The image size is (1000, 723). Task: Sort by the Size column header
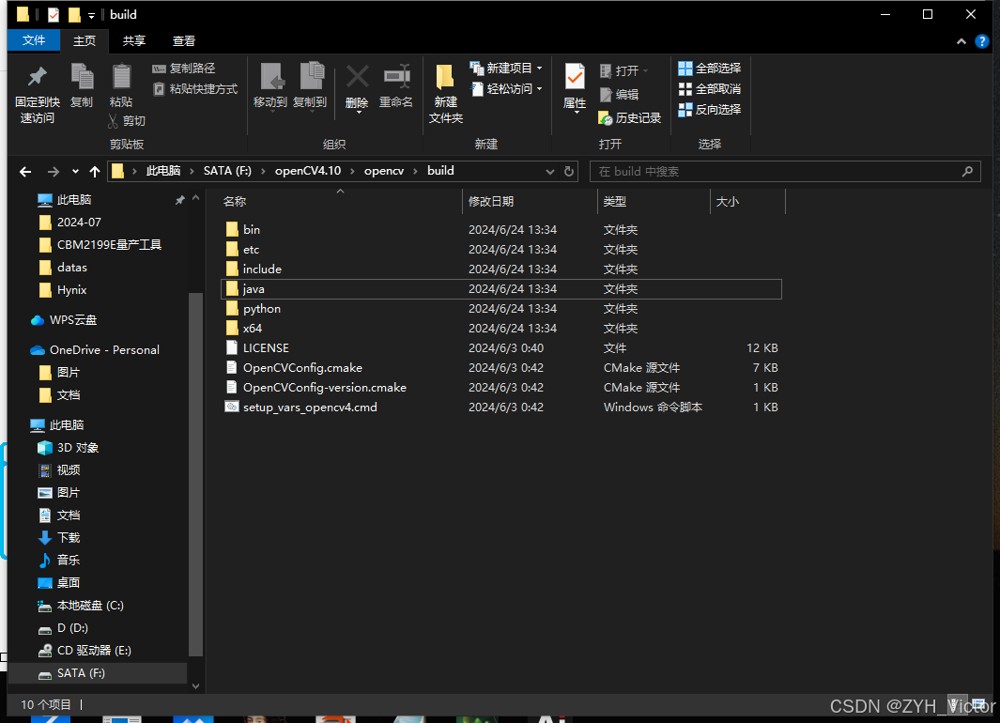[747, 201]
